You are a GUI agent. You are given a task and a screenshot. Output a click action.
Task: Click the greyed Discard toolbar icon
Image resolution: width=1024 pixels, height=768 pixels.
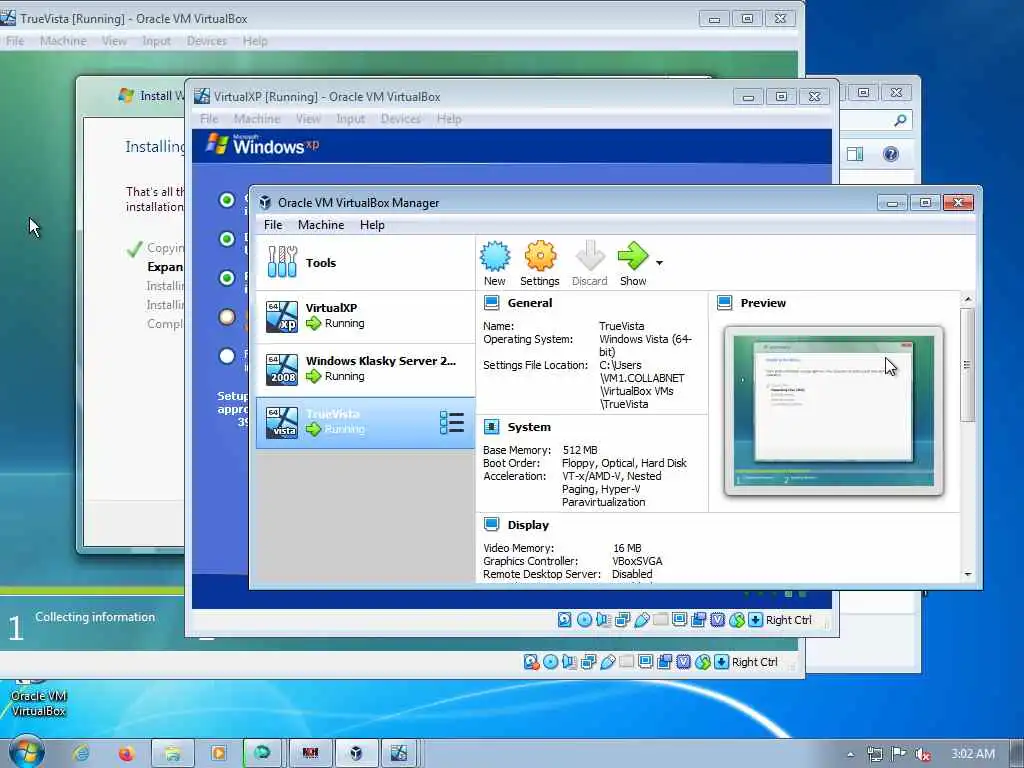coord(590,264)
